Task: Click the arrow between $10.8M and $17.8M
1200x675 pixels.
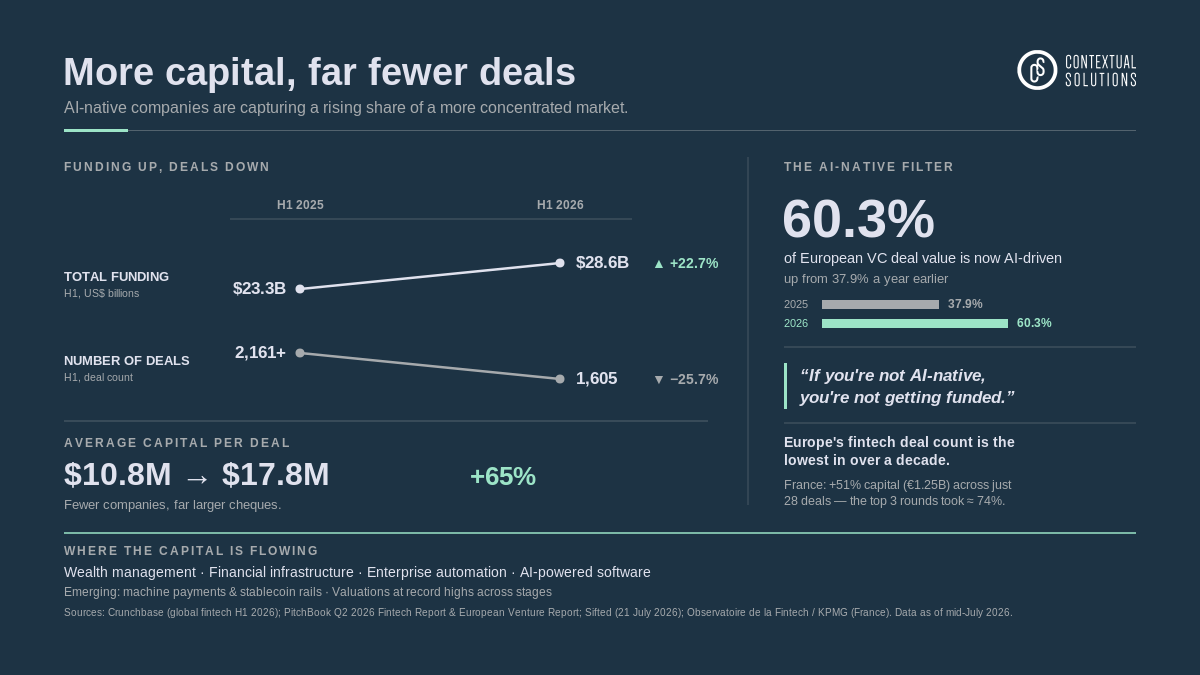Action: (x=197, y=476)
